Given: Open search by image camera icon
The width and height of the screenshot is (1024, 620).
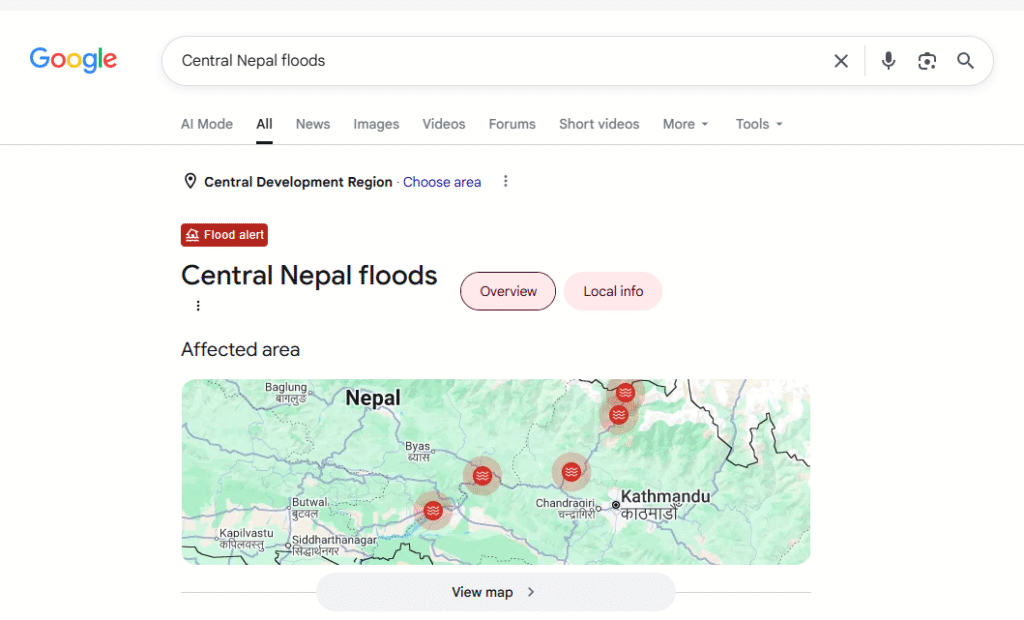Looking at the screenshot, I should point(927,61).
